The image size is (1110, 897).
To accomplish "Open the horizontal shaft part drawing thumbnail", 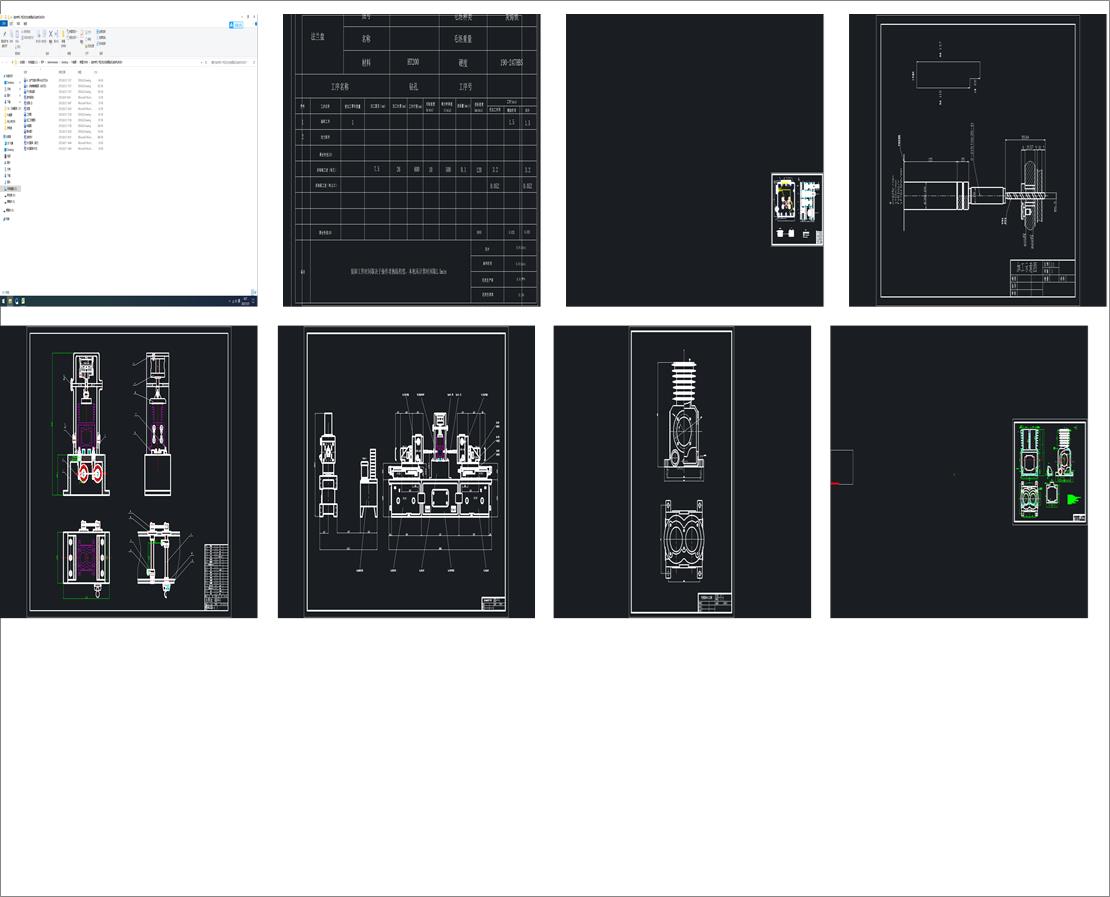I will [x=978, y=160].
